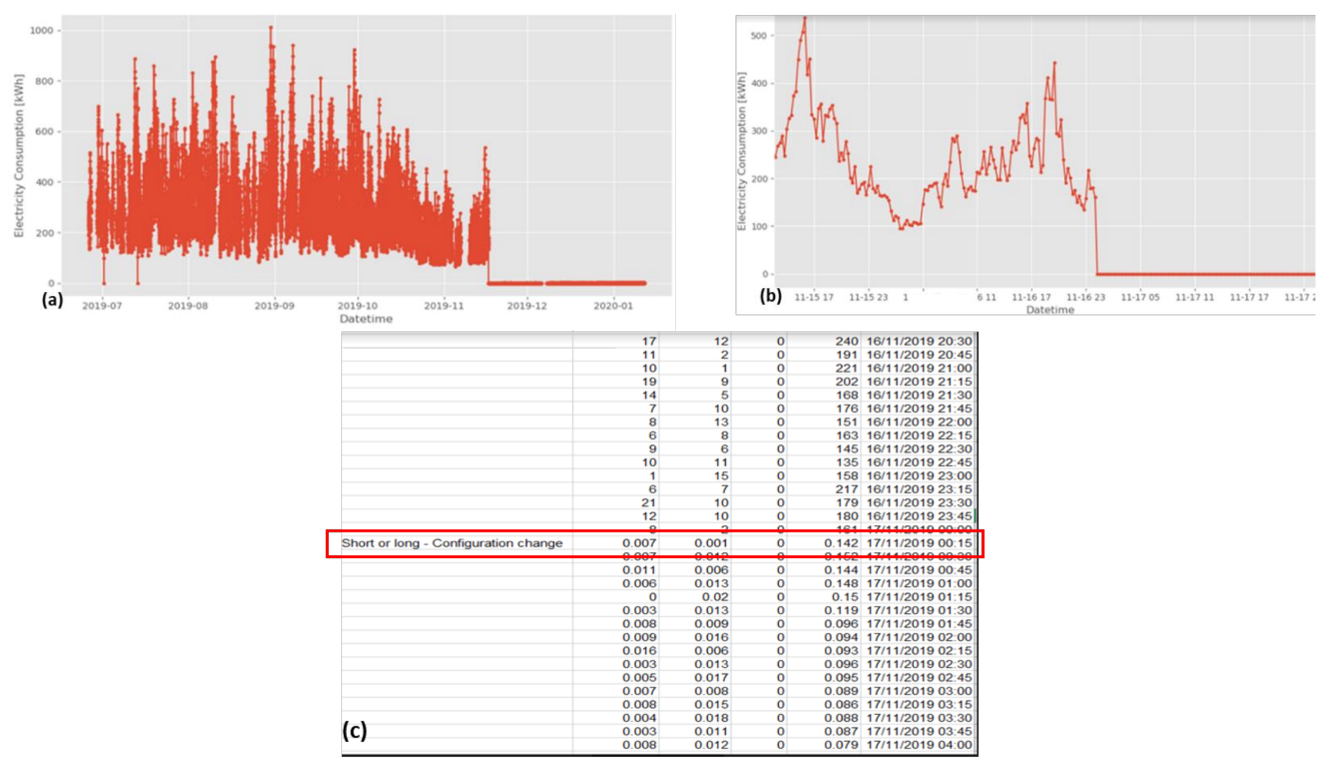Click the 500 y-axis label in chart (b)
This screenshot has width=1336, height=775.
click(x=757, y=35)
